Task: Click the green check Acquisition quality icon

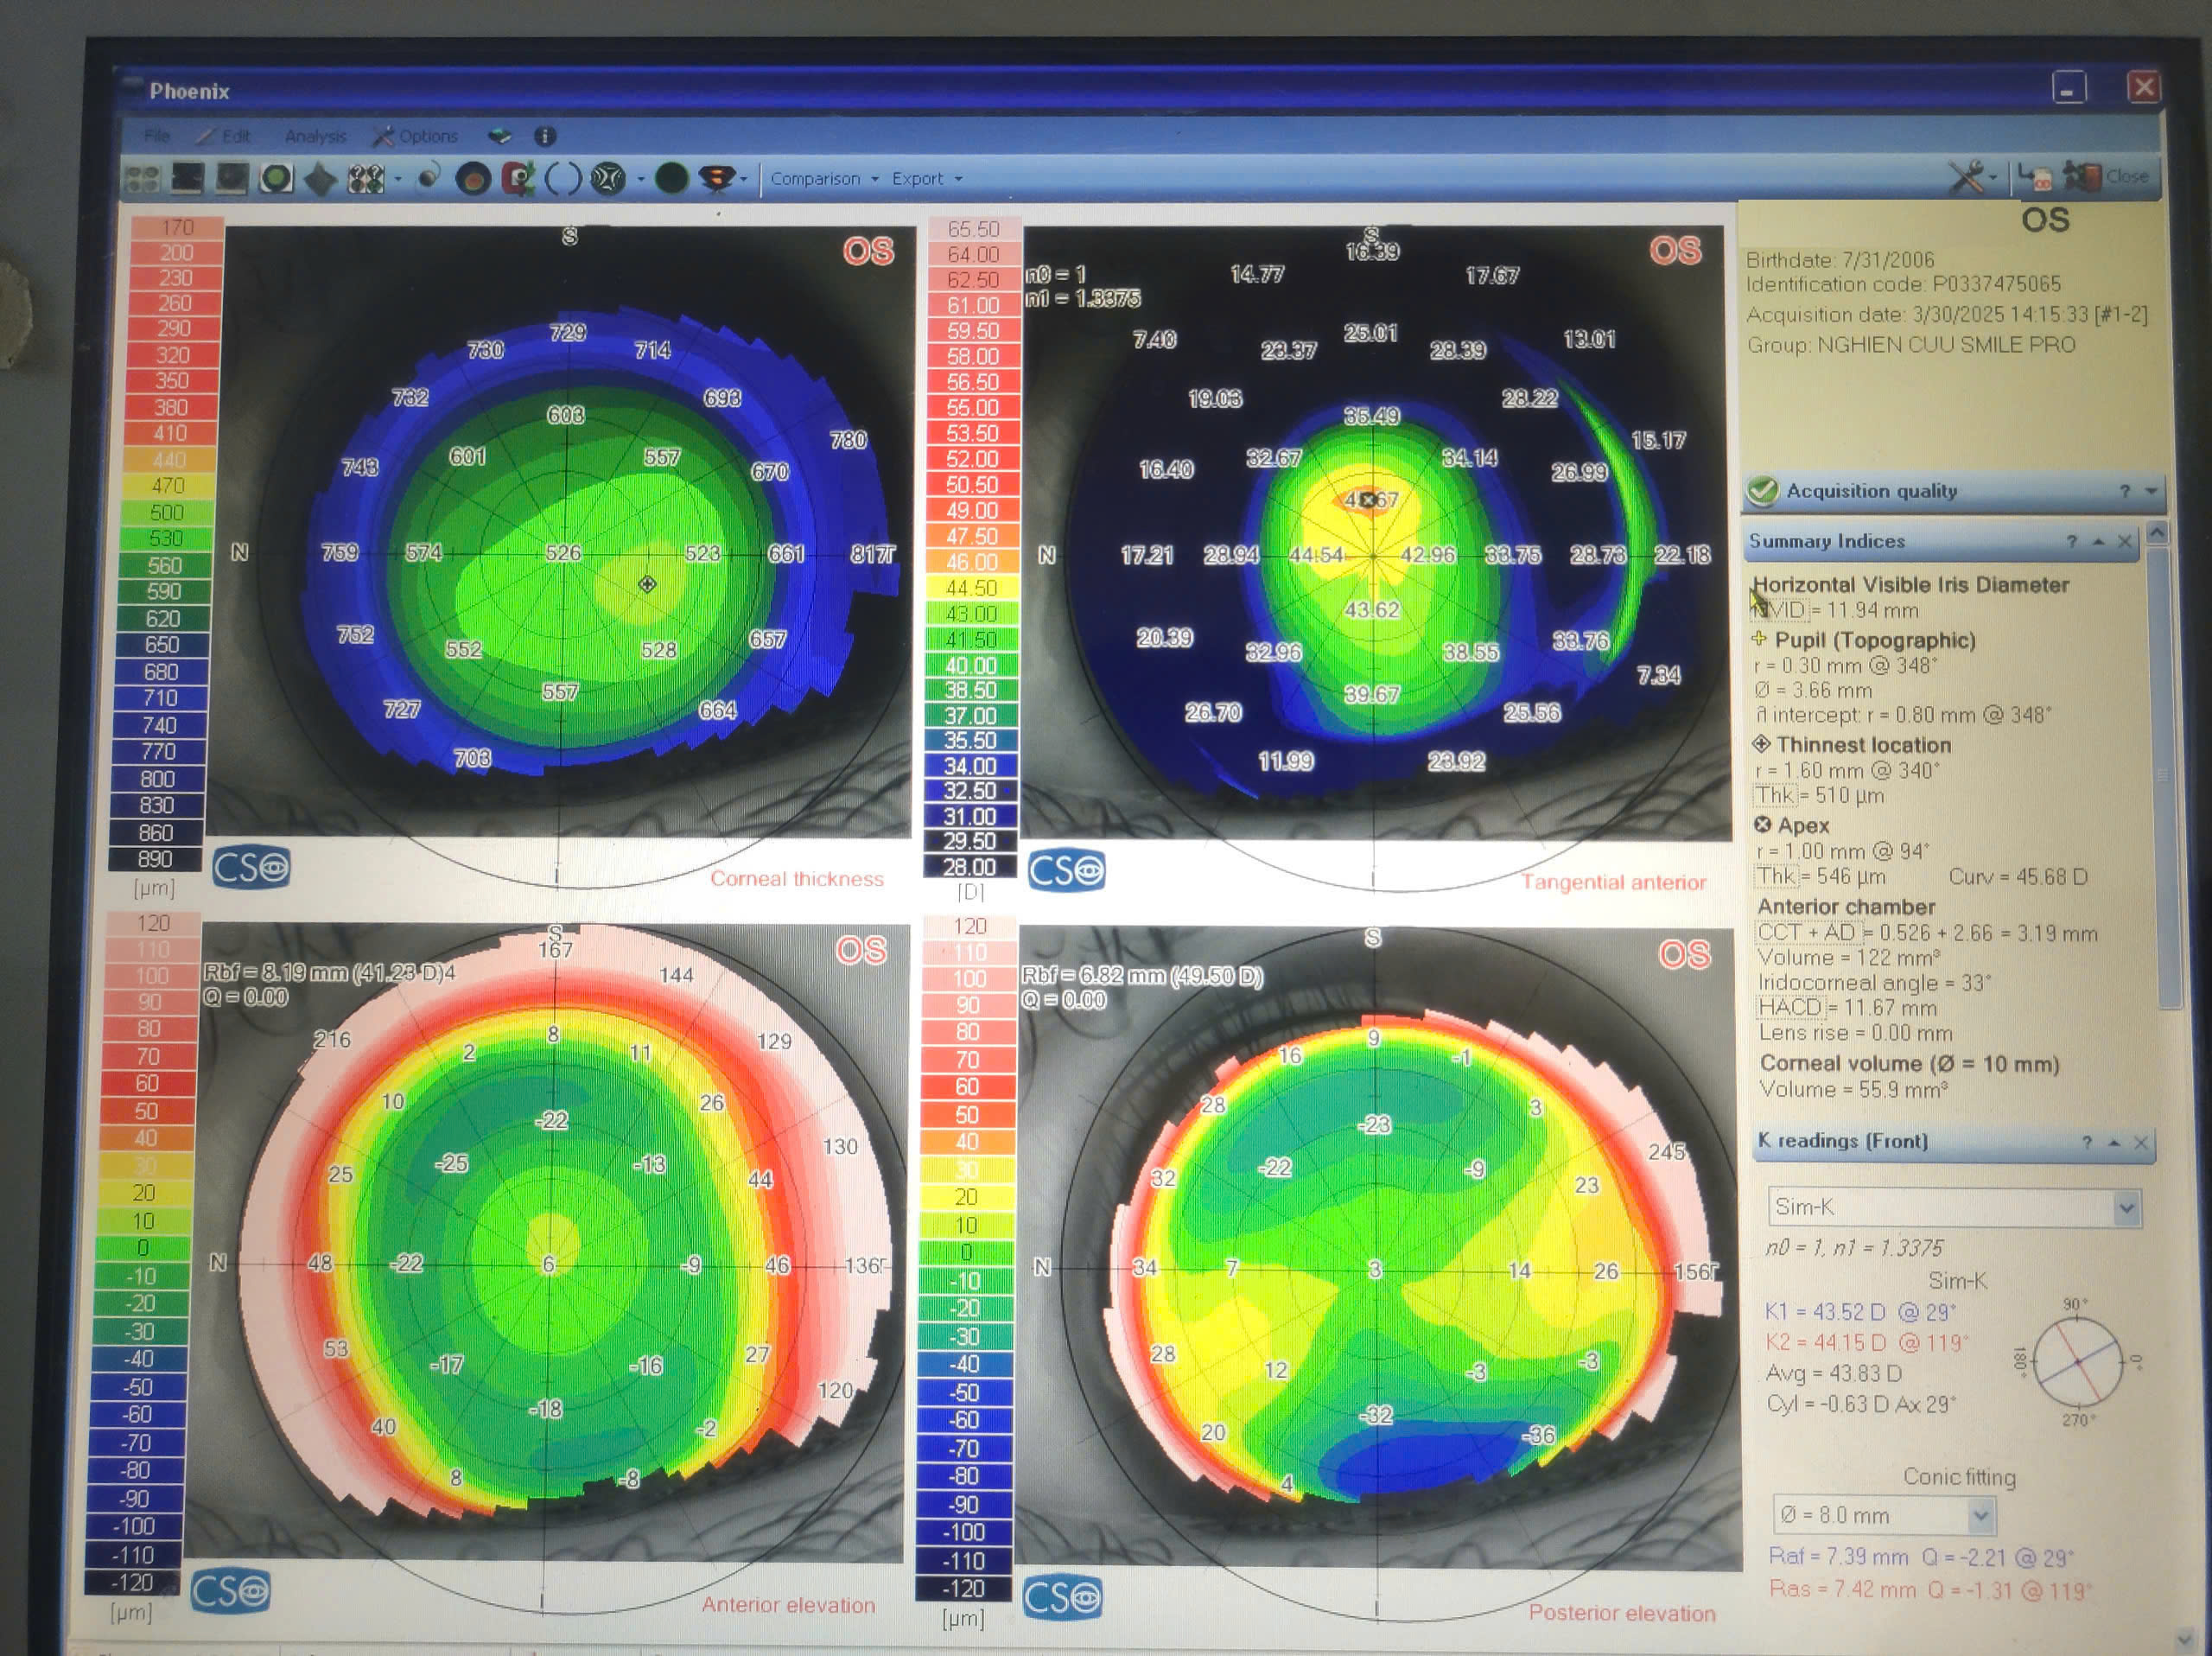Action: 1762,491
